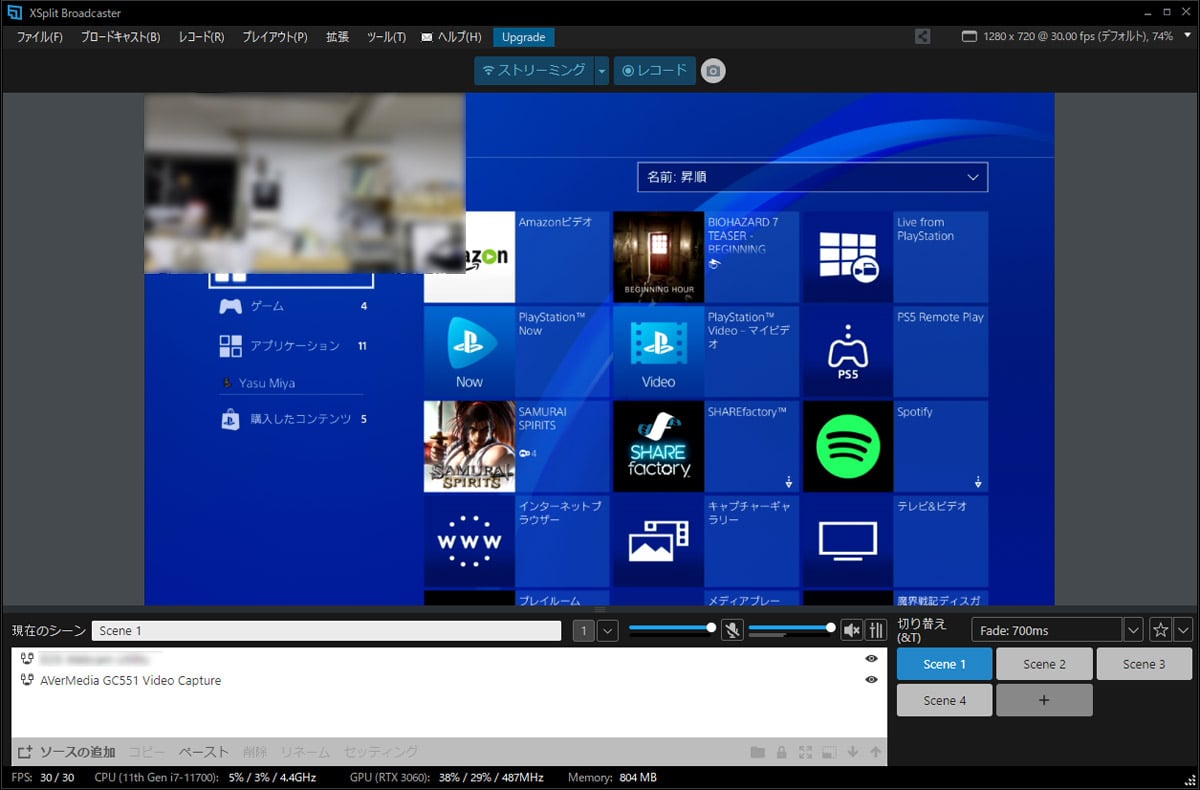This screenshot has width=1200, height=790.
Task: Select the Spotify tile
Action: [x=895, y=447]
